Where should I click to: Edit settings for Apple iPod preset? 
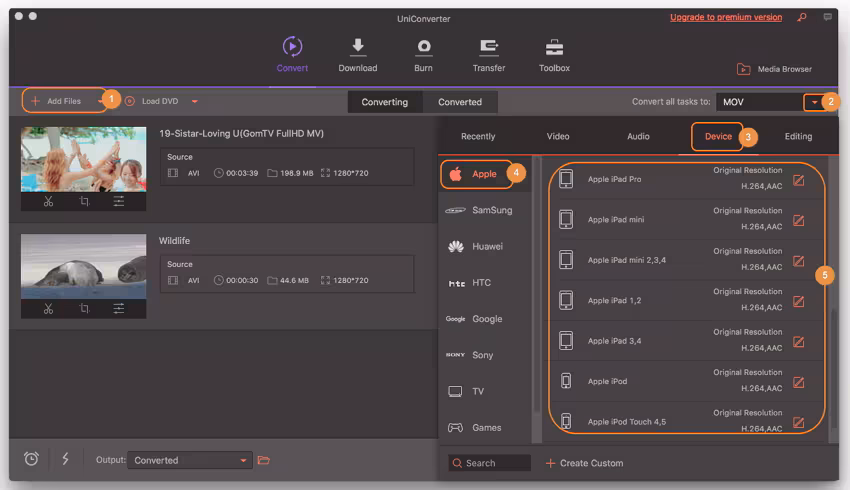(799, 382)
